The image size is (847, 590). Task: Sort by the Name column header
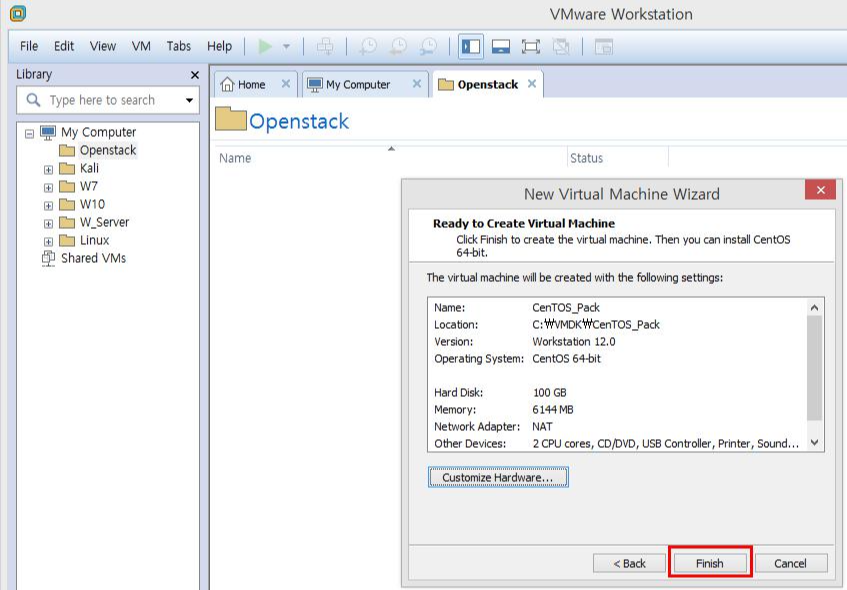point(235,158)
